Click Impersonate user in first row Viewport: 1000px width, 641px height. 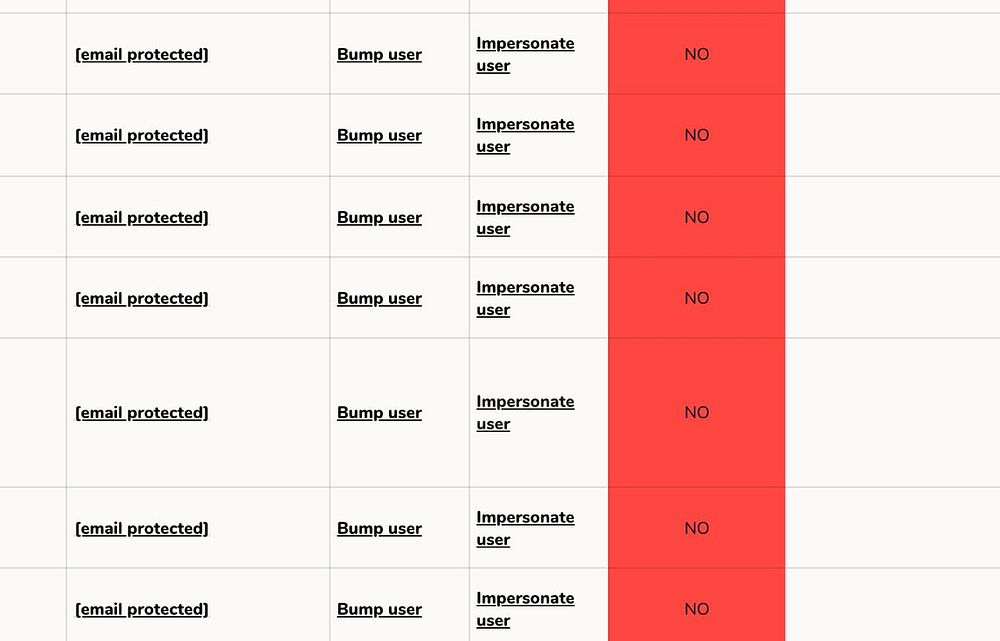click(525, 55)
